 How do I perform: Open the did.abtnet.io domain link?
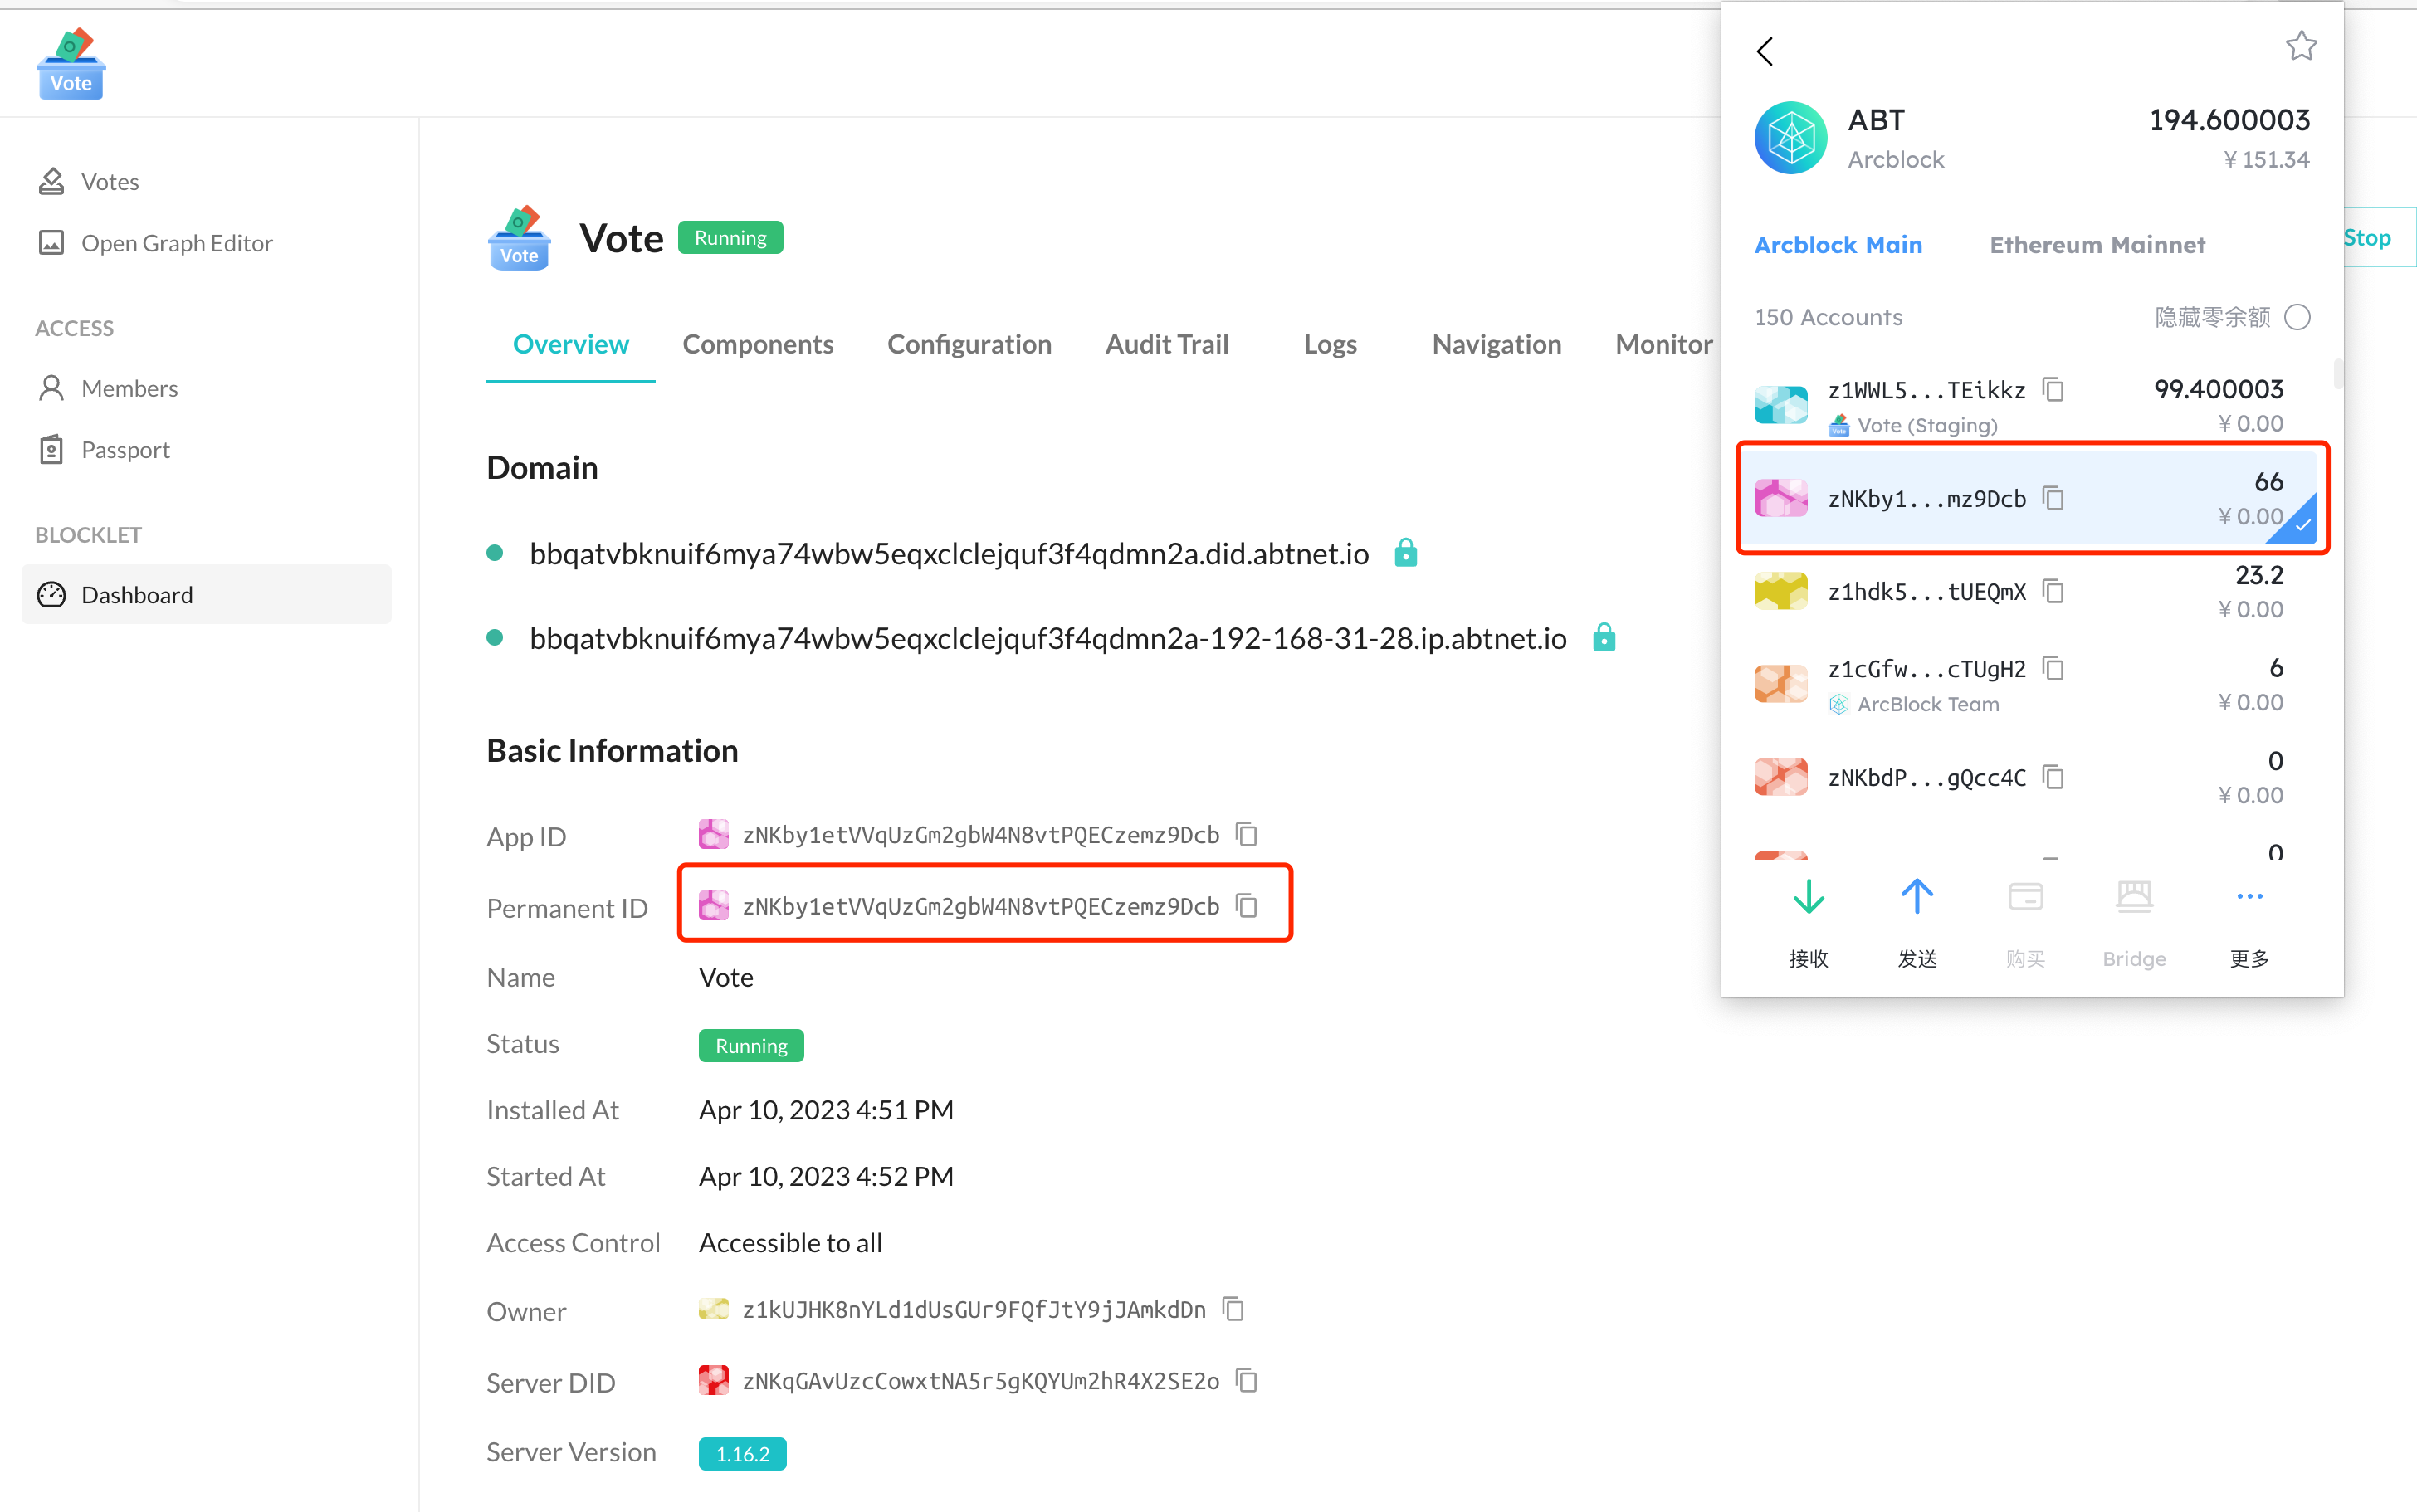948,554
